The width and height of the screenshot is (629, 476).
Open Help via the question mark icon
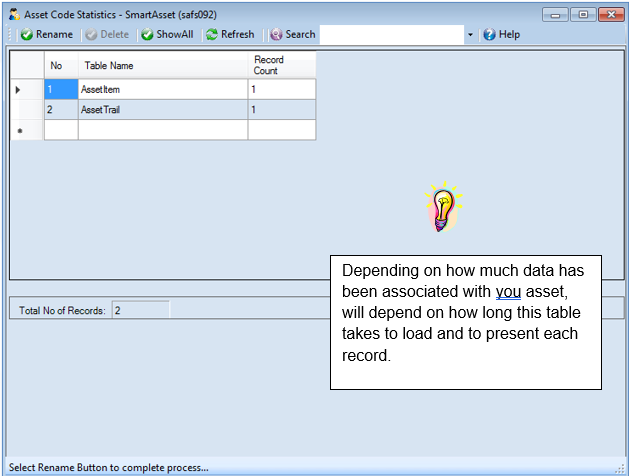(489, 35)
